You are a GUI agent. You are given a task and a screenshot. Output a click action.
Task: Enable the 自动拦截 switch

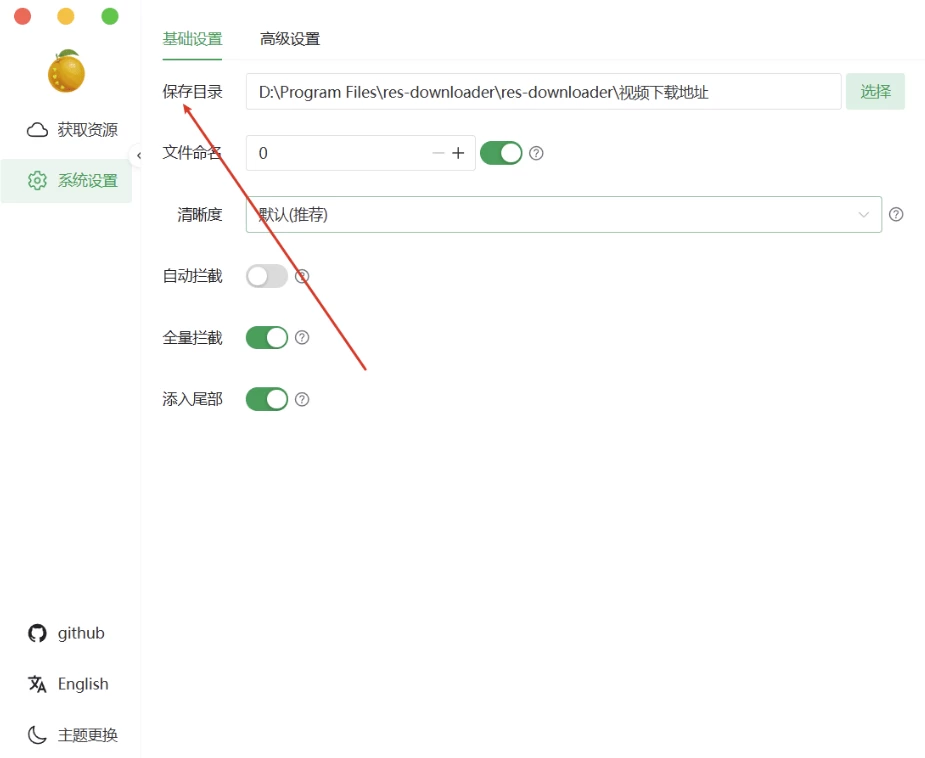pos(266,276)
